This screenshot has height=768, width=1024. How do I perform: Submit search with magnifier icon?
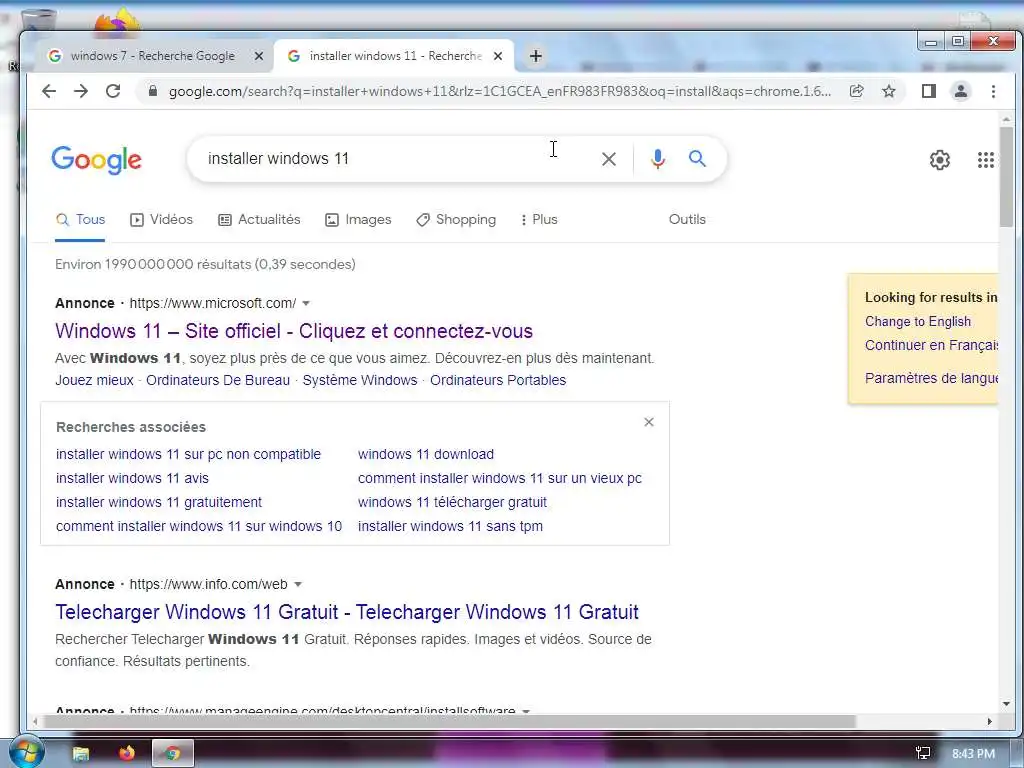tap(697, 158)
